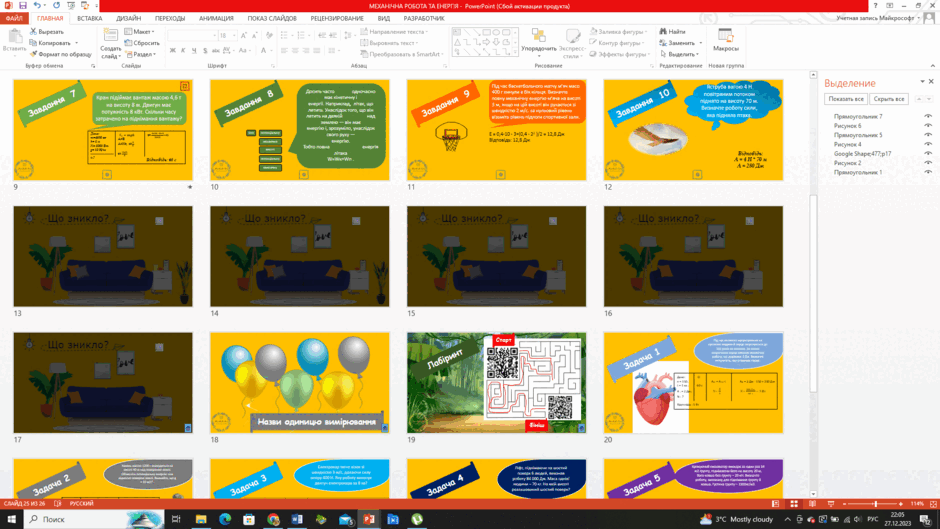Click Найти (Find) with the binoculars icon

click(x=673, y=32)
